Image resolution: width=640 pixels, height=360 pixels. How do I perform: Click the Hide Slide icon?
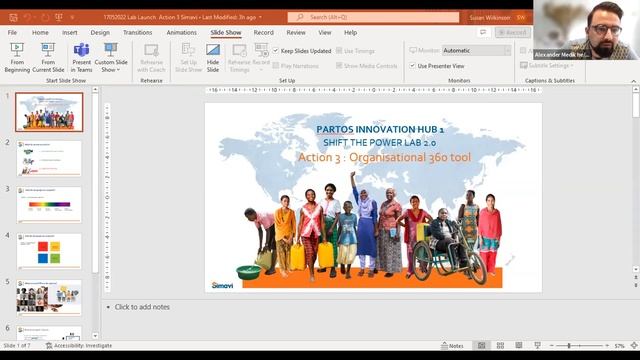[213, 50]
